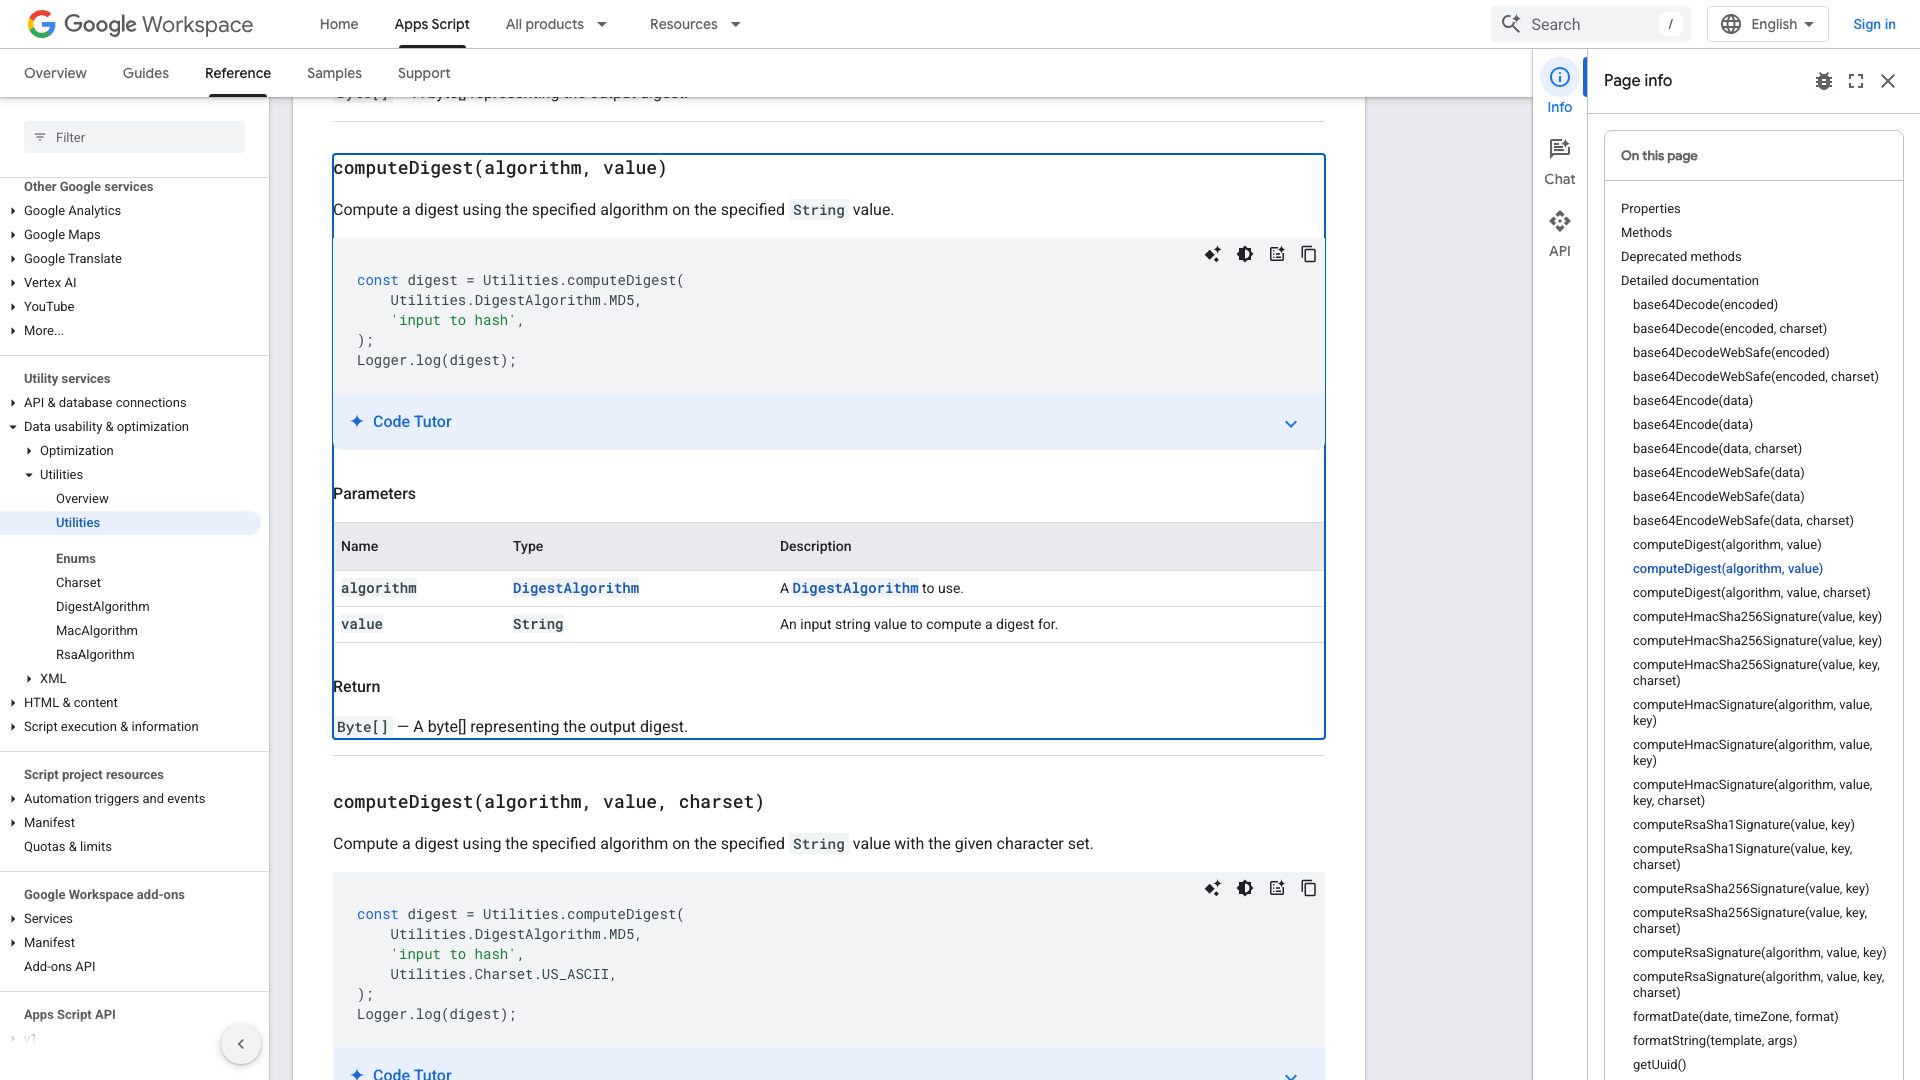1920x1080 pixels.
Task: Click DigestAlgorithm link in the description column
Action: (855, 588)
